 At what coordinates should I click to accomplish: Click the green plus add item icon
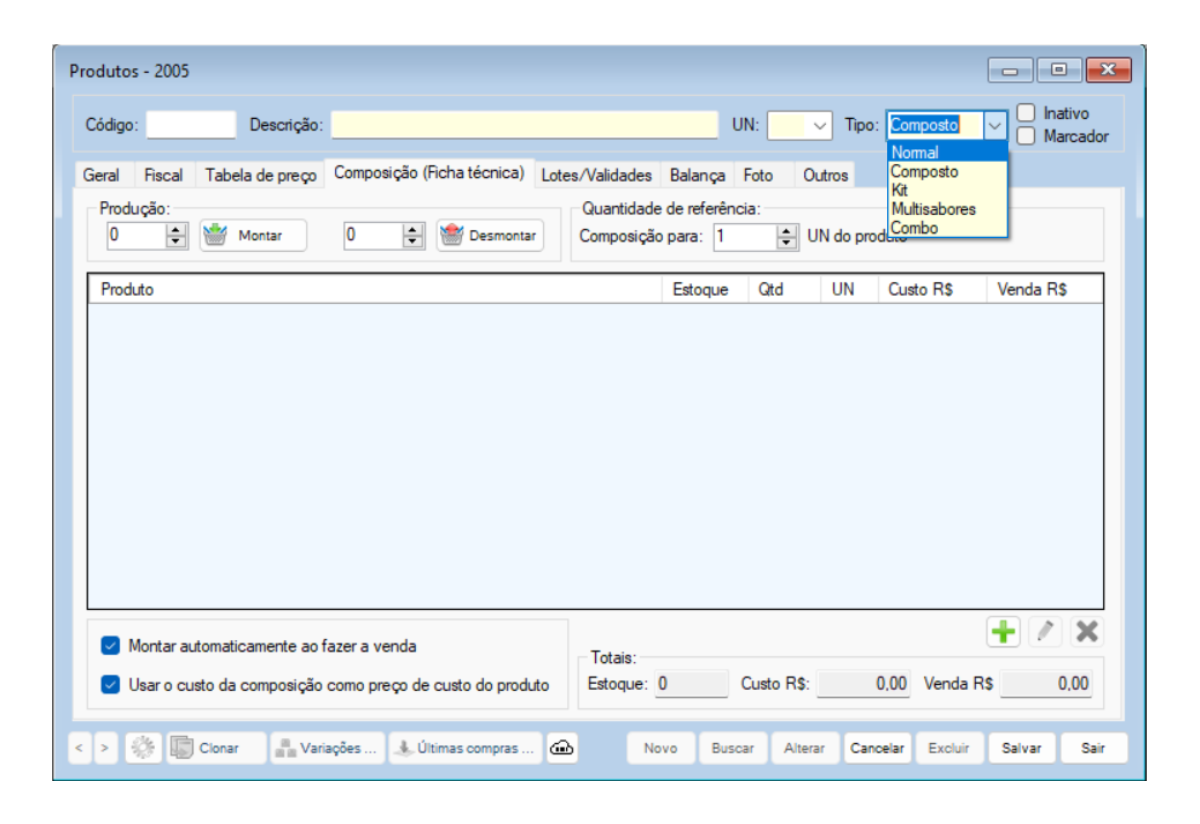pos(1003,632)
